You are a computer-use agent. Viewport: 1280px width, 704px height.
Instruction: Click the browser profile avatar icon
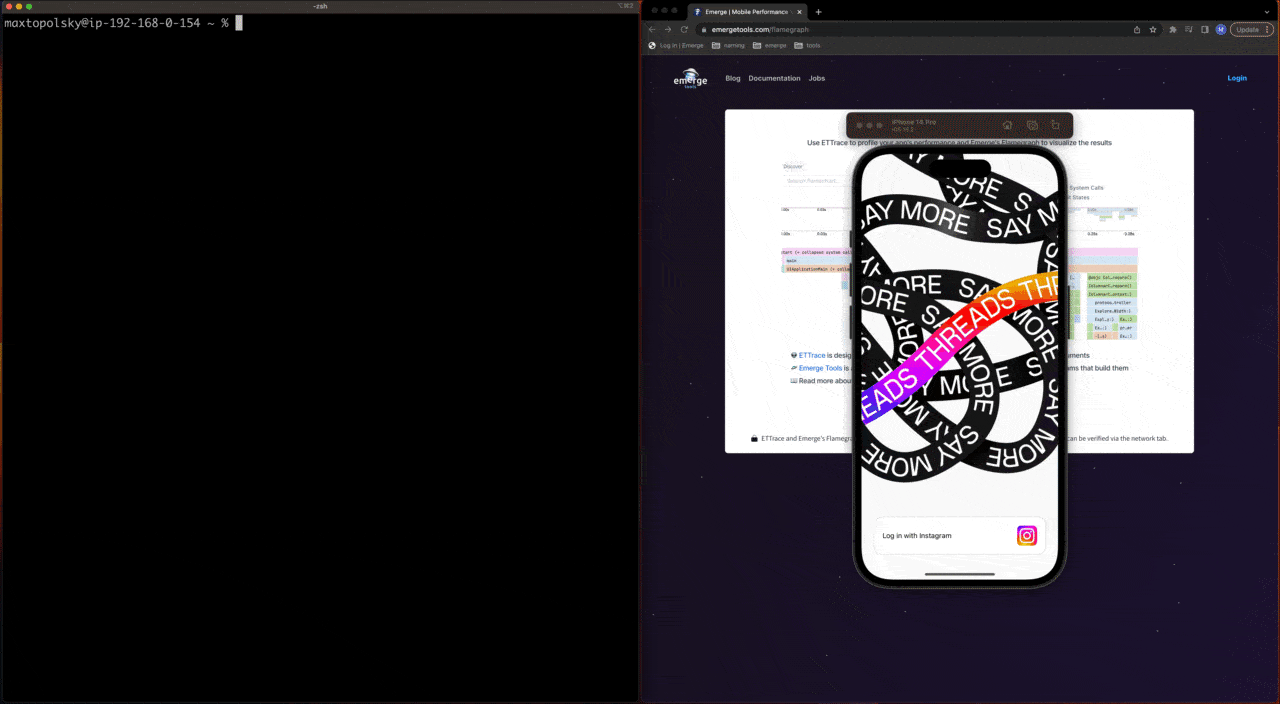pos(1220,29)
